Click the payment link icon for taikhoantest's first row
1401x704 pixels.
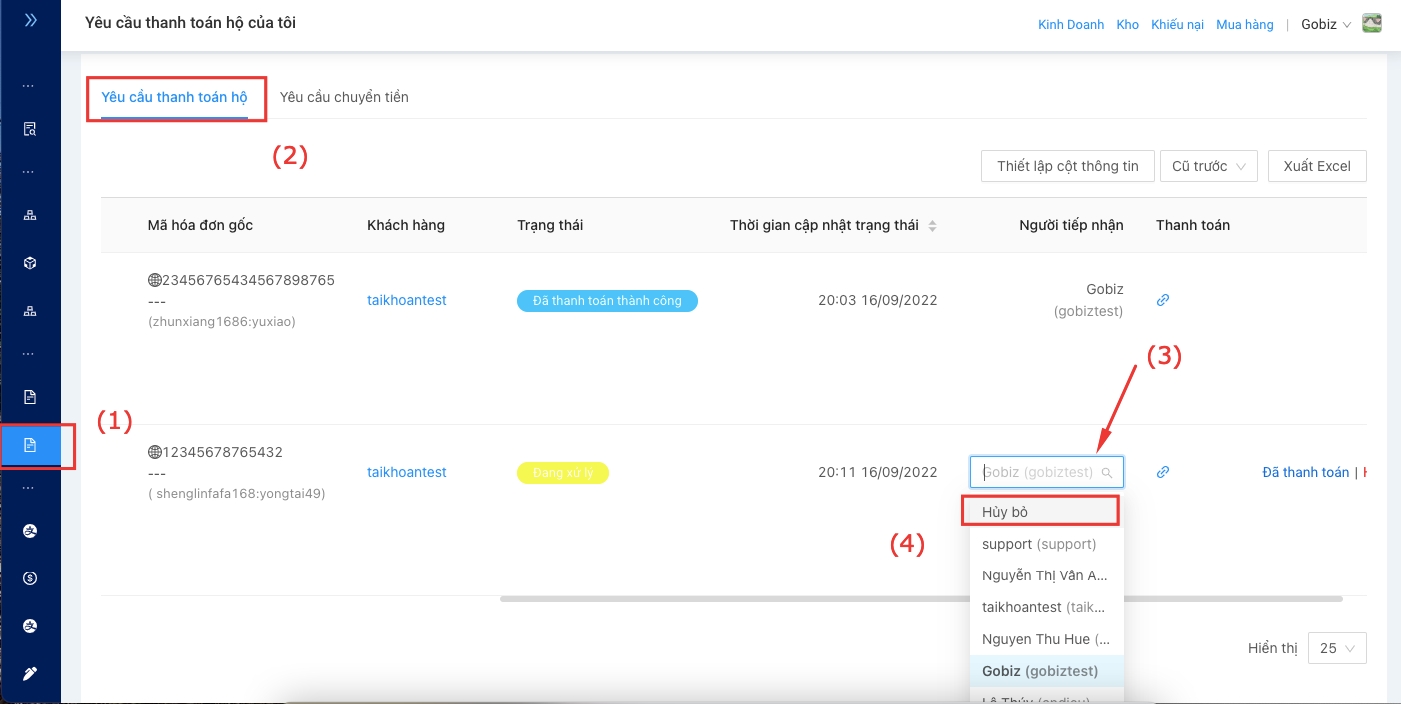tap(1163, 300)
